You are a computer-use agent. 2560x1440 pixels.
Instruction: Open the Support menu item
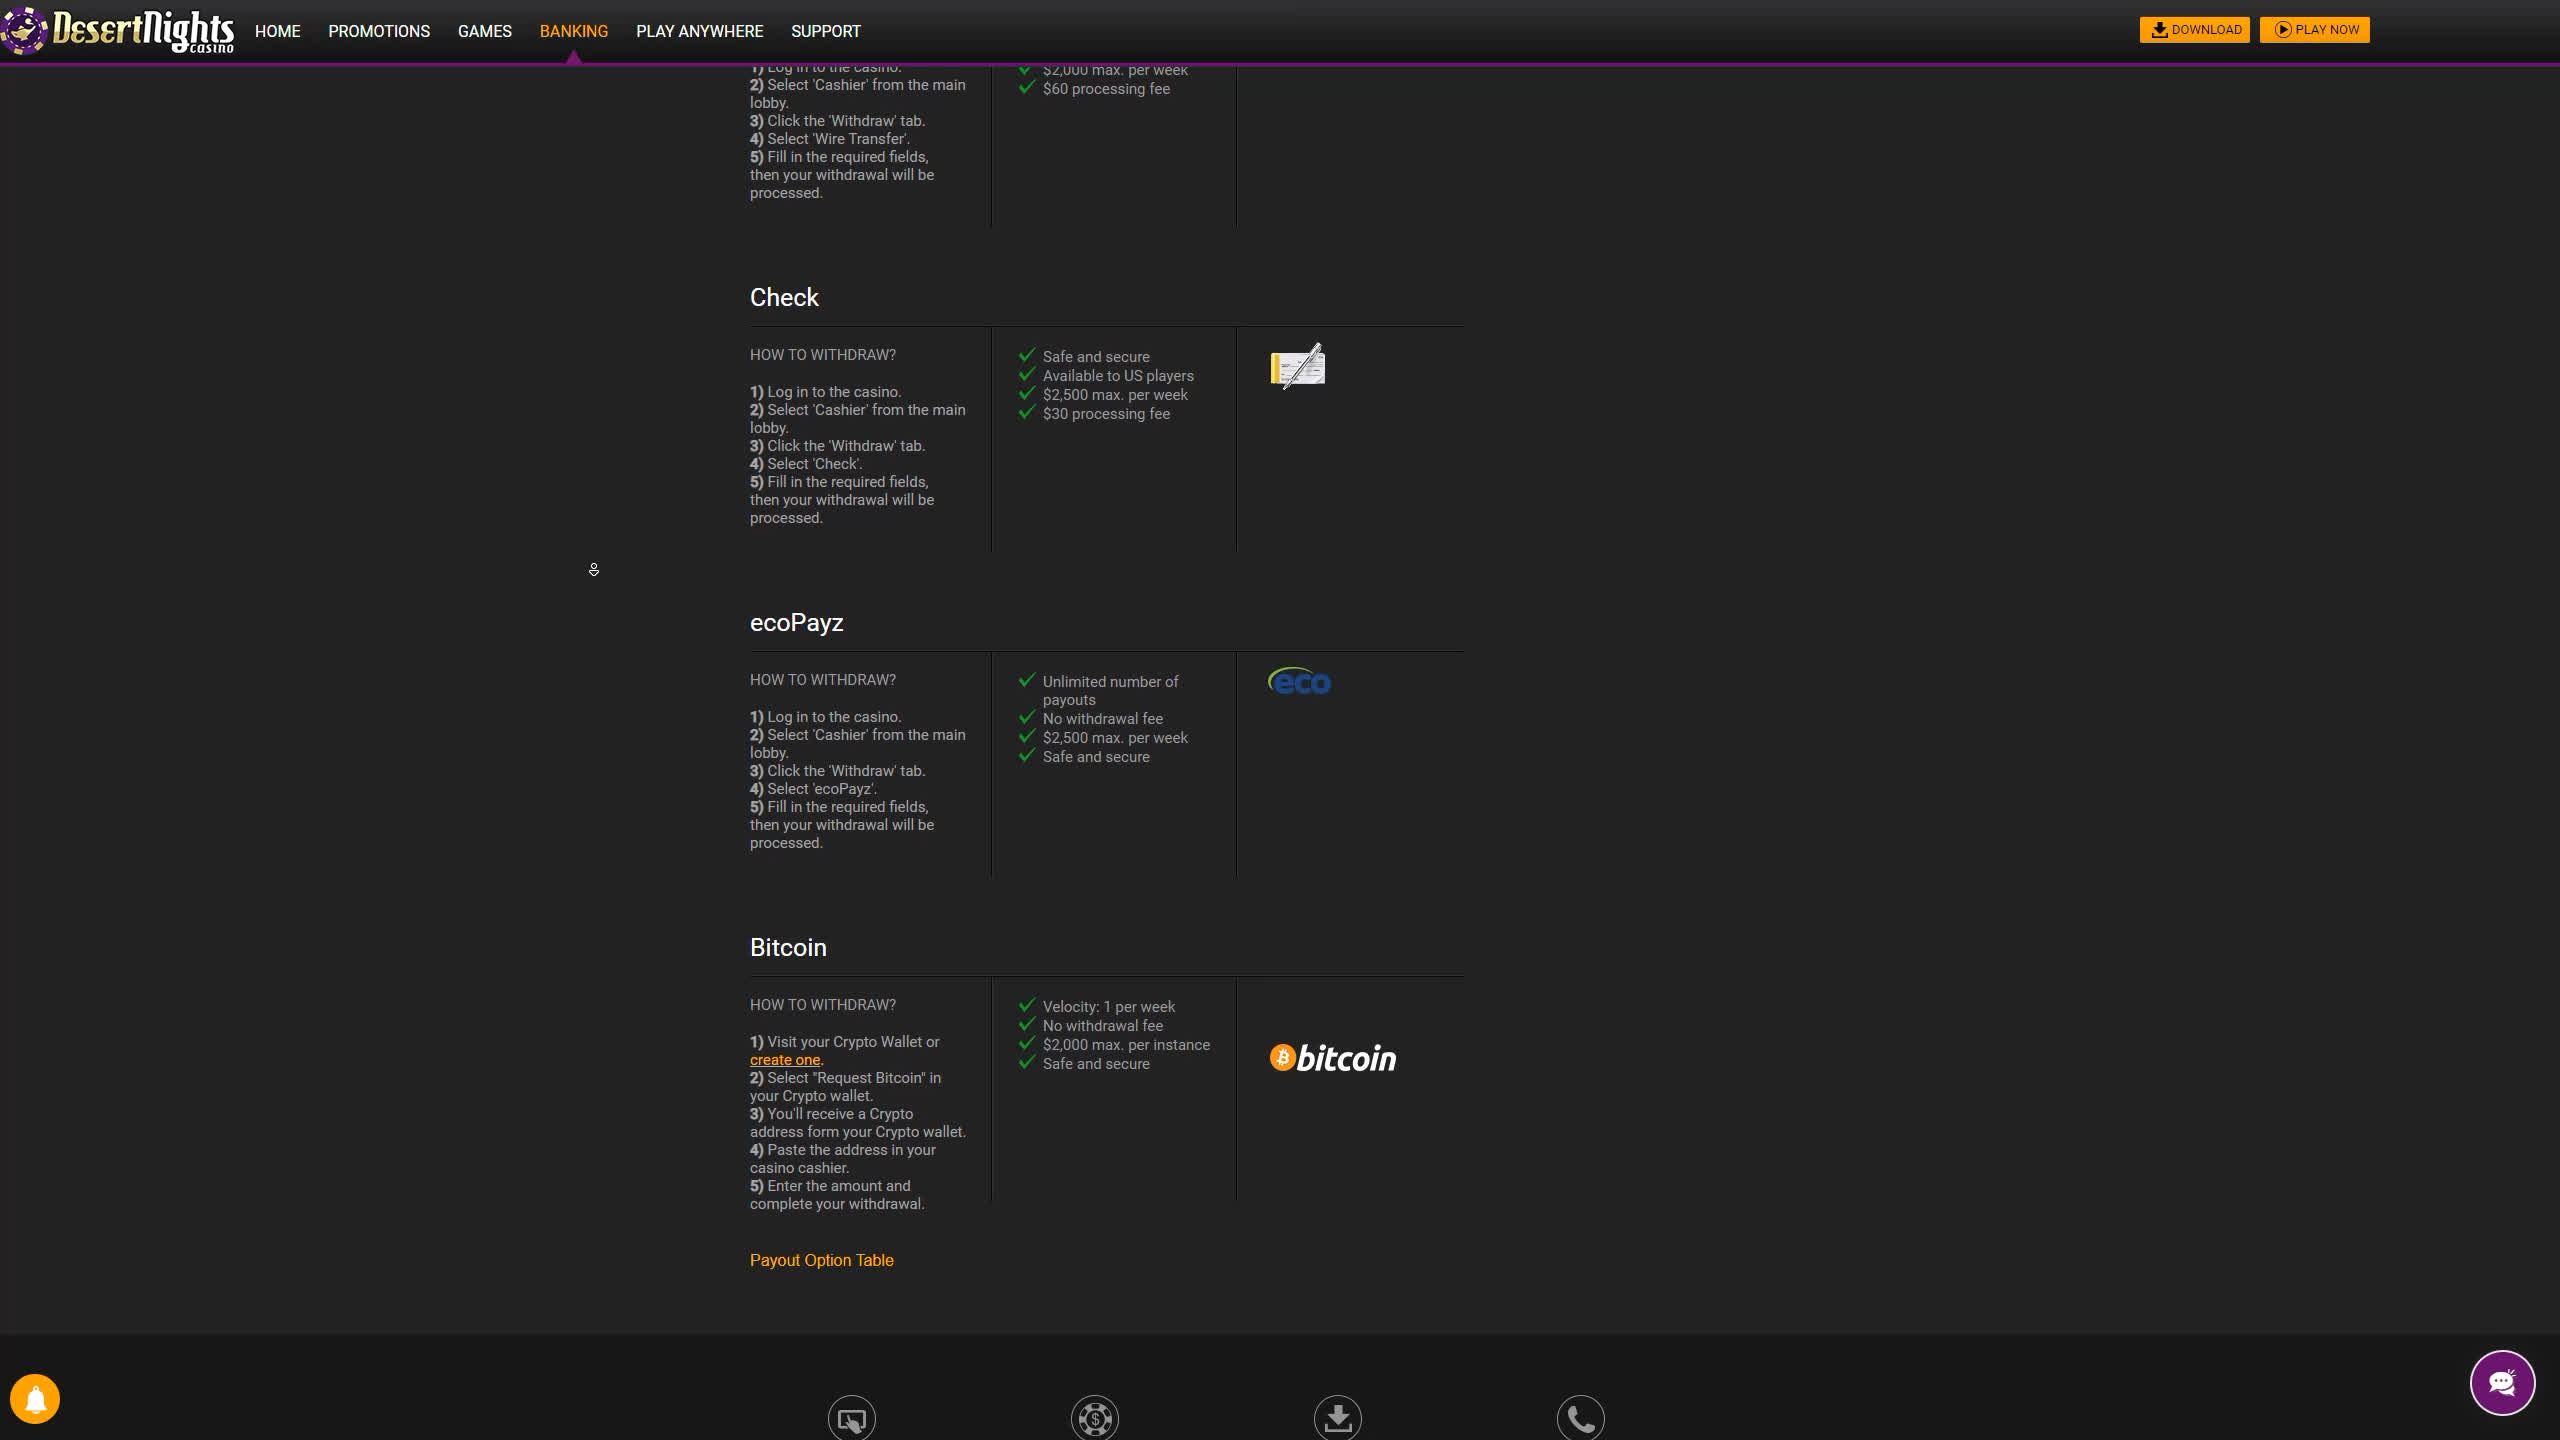coord(825,31)
